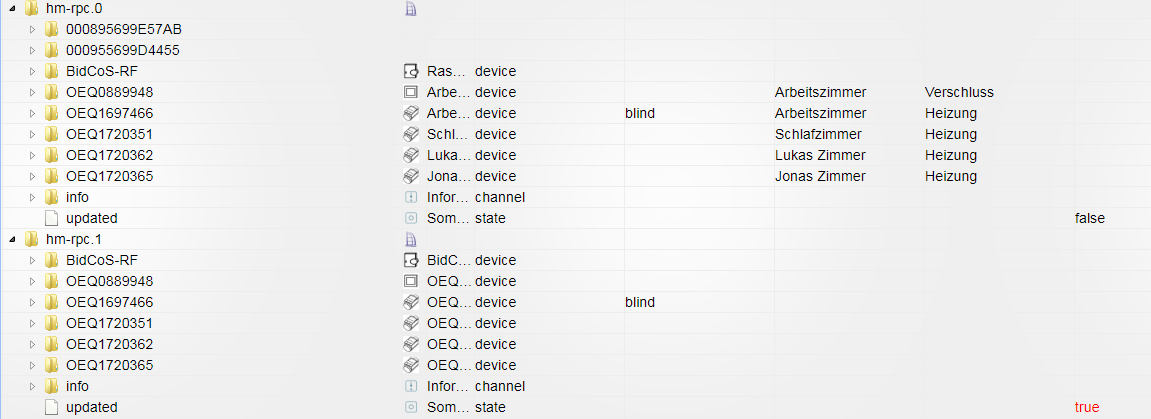The width and height of the screenshot is (1151, 419).
Task: Select OEQ1720365 under hm-rpc.0
Action: pyautogui.click(x=109, y=177)
